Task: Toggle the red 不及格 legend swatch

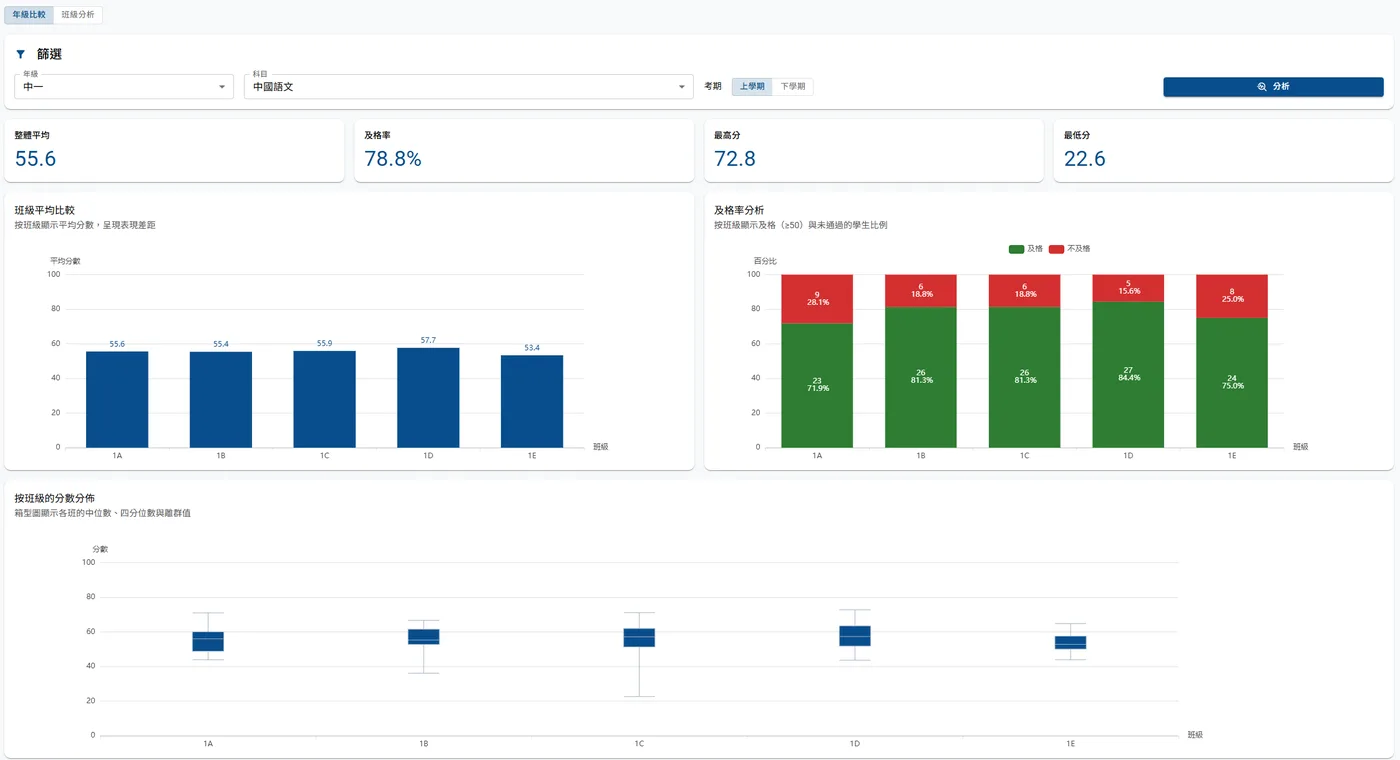Action: pos(1058,248)
